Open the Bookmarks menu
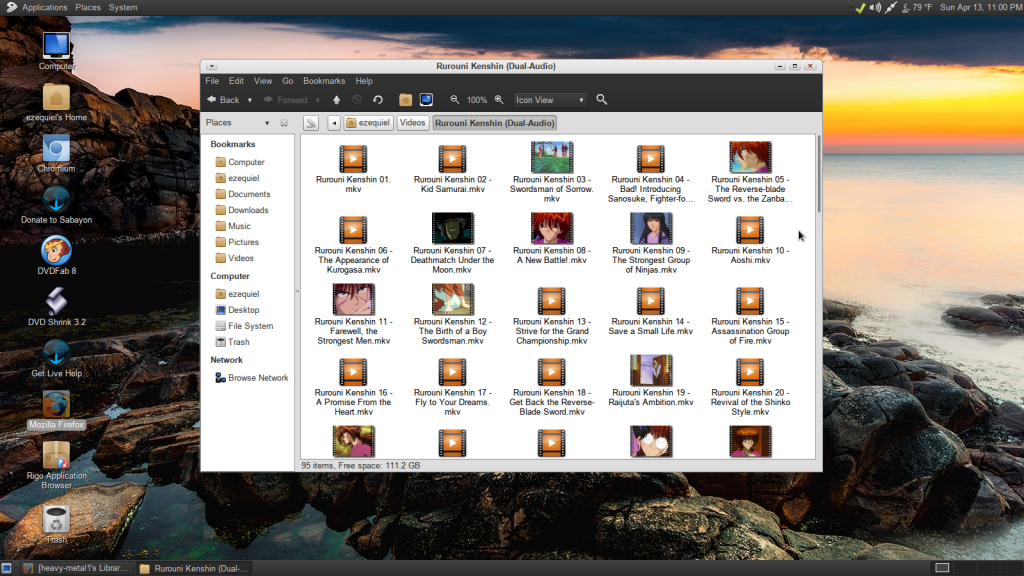1024x576 pixels. click(x=324, y=81)
